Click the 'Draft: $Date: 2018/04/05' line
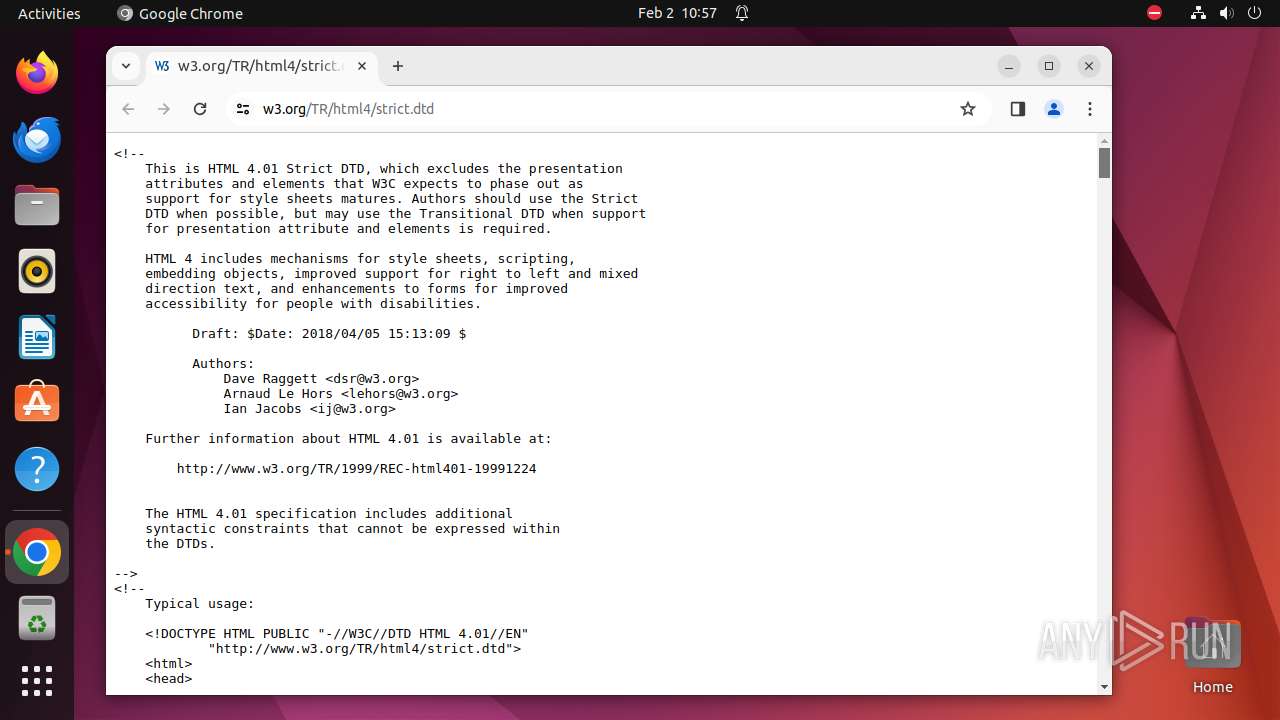The height and width of the screenshot is (720, 1280). (x=329, y=334)
